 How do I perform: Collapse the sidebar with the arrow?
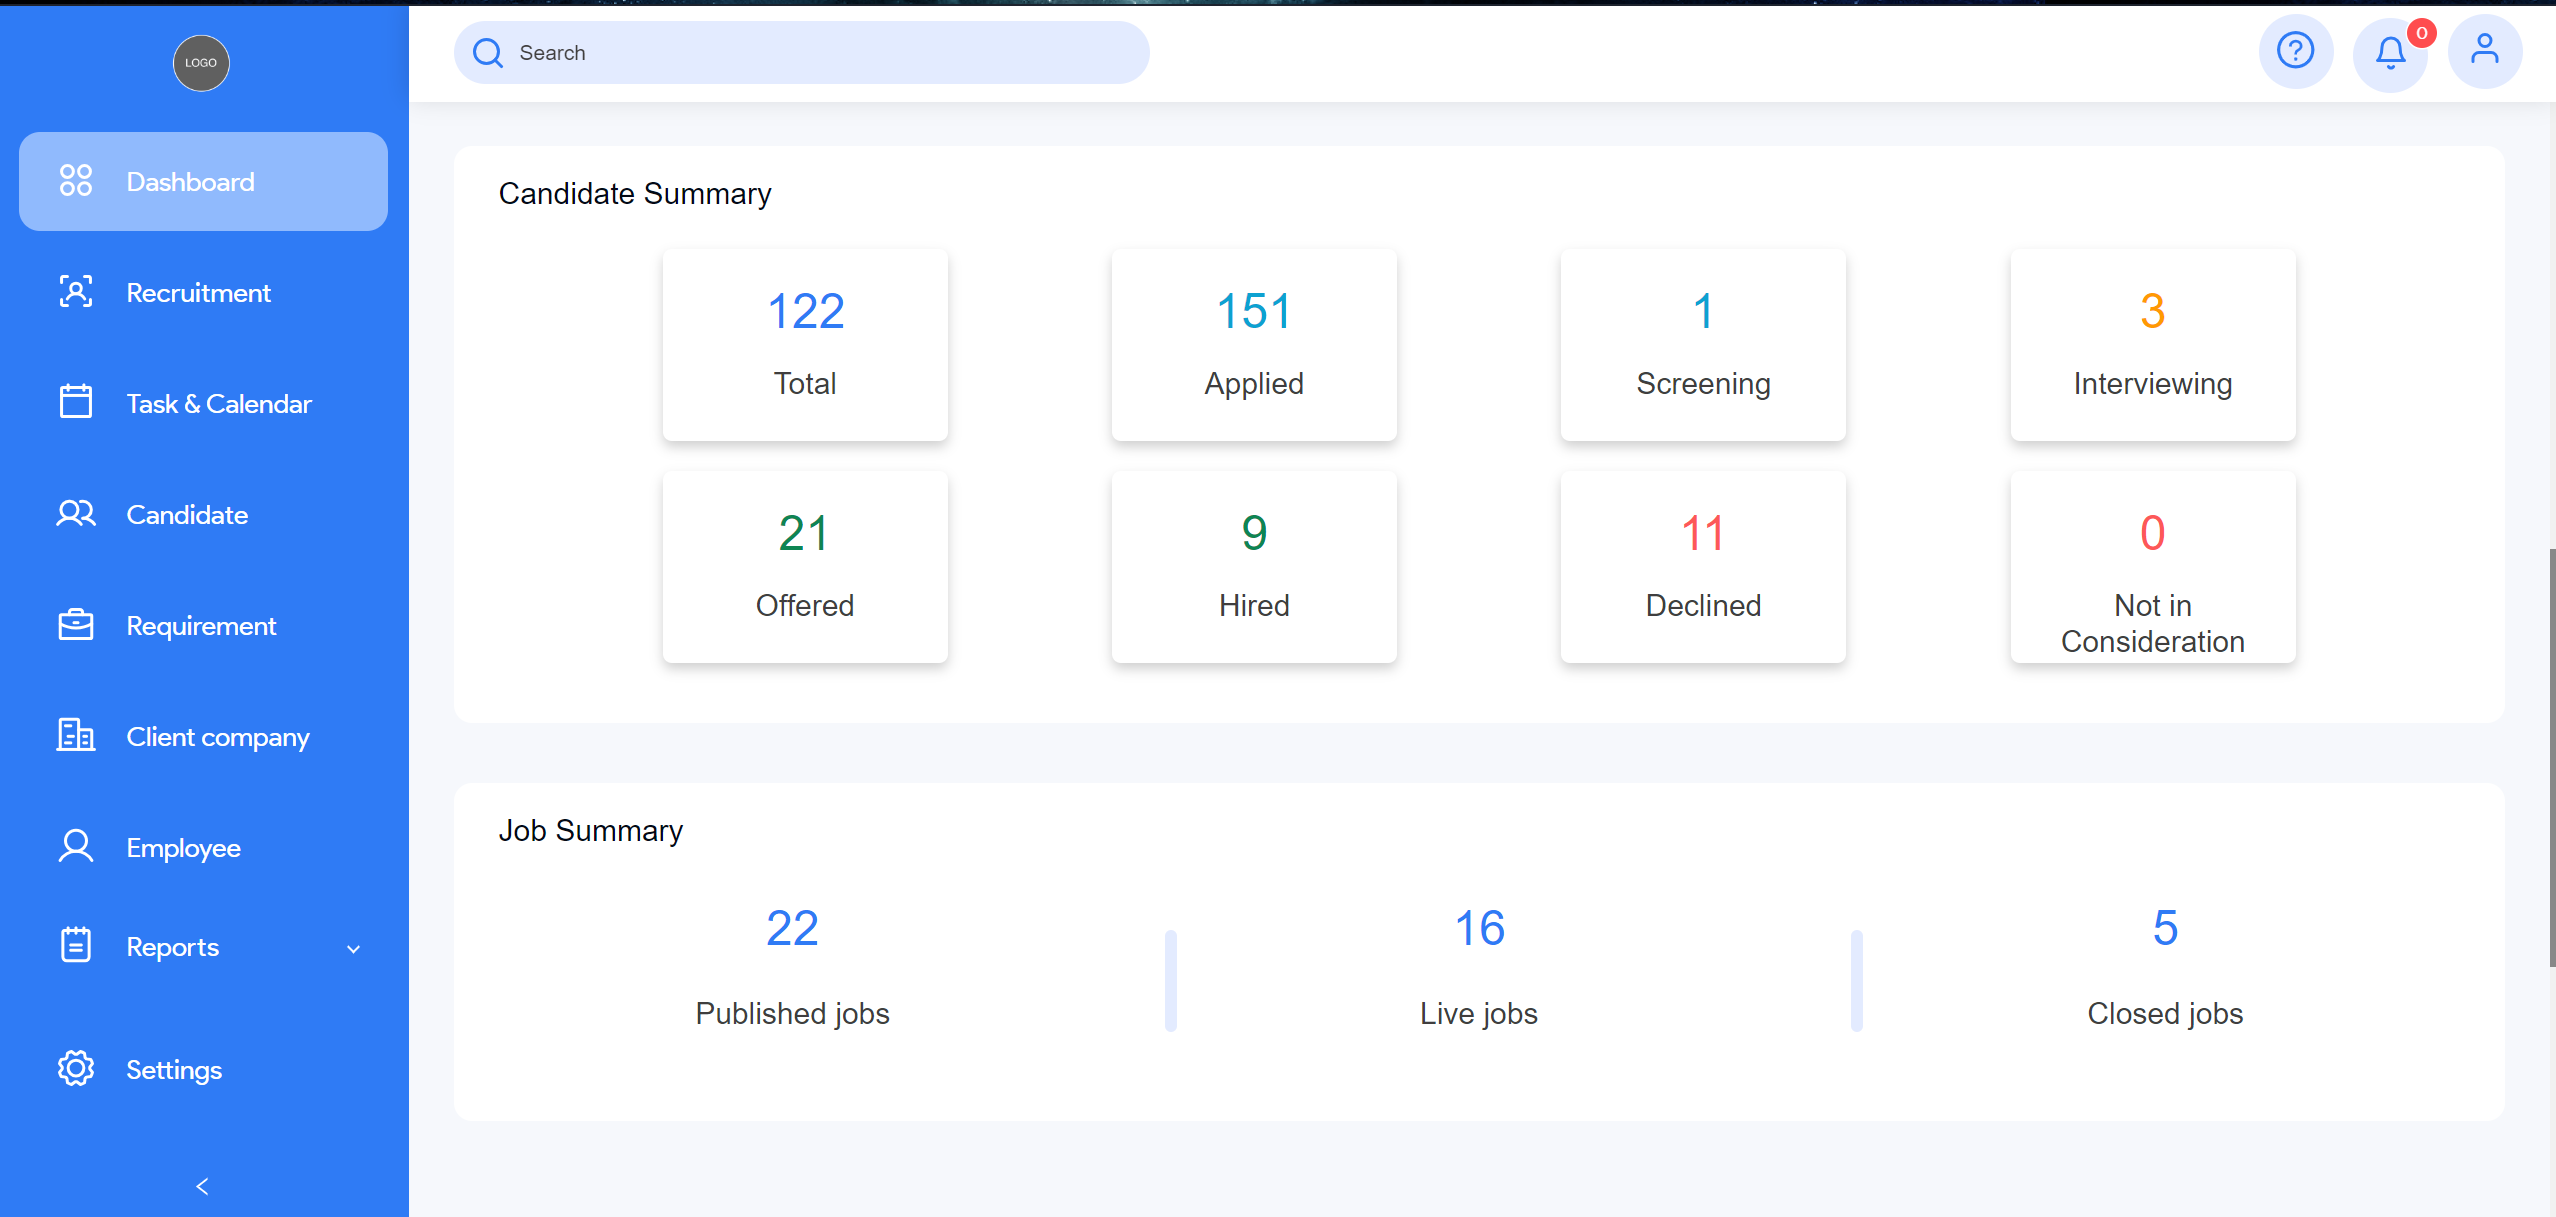[201, 1186]
